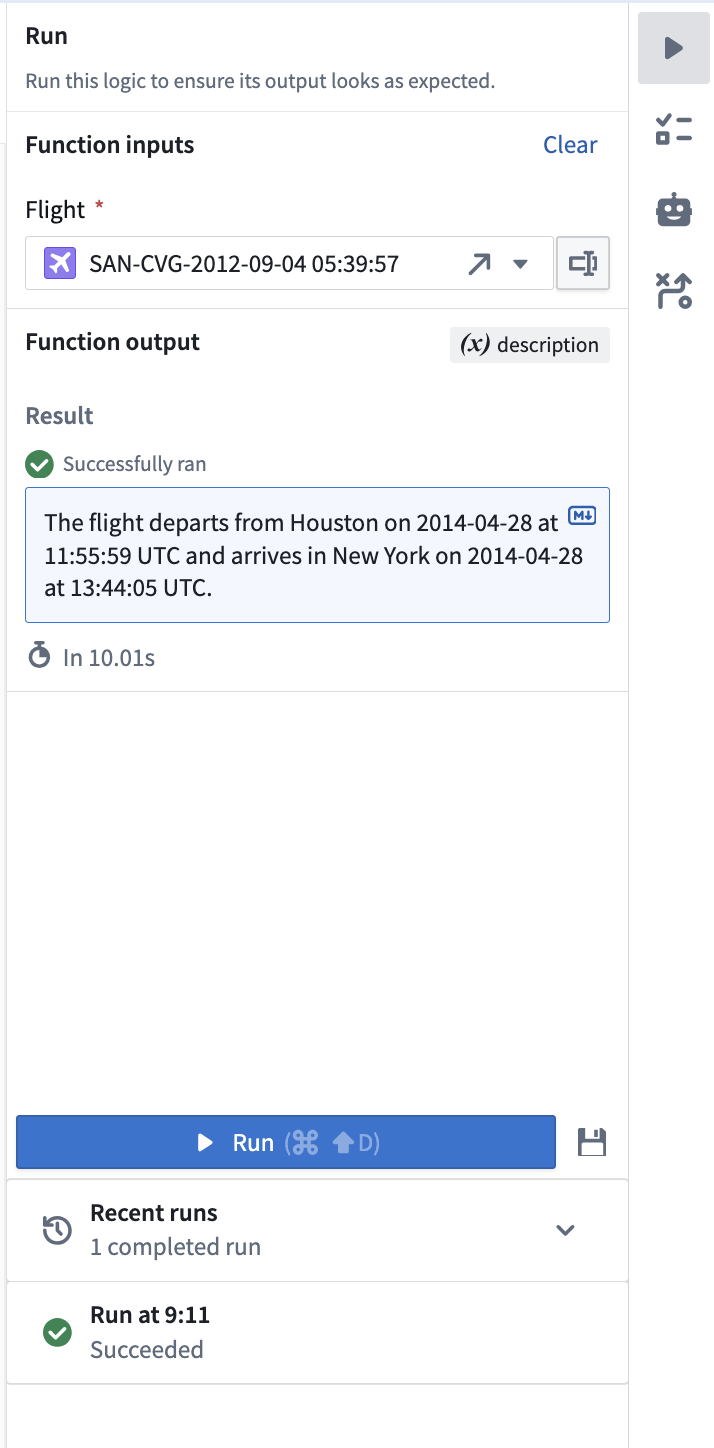
Task: Clear the function inputs
Action: coord(570,145)
